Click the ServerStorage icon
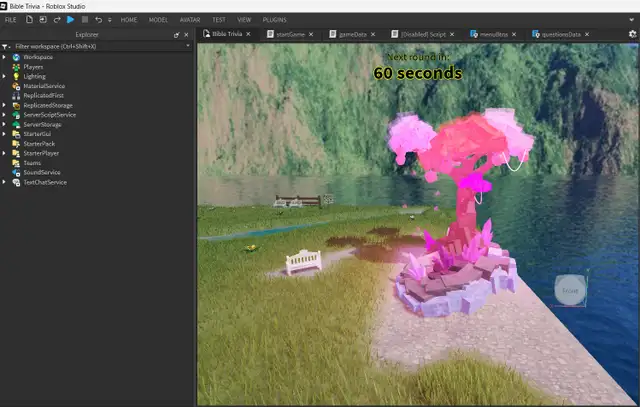Viewport: 640px width, 407px height. click(x=16, y=125)
